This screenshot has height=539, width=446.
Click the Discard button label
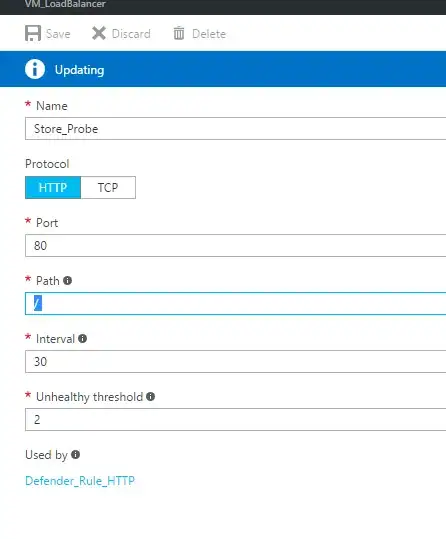coord(131,34)
